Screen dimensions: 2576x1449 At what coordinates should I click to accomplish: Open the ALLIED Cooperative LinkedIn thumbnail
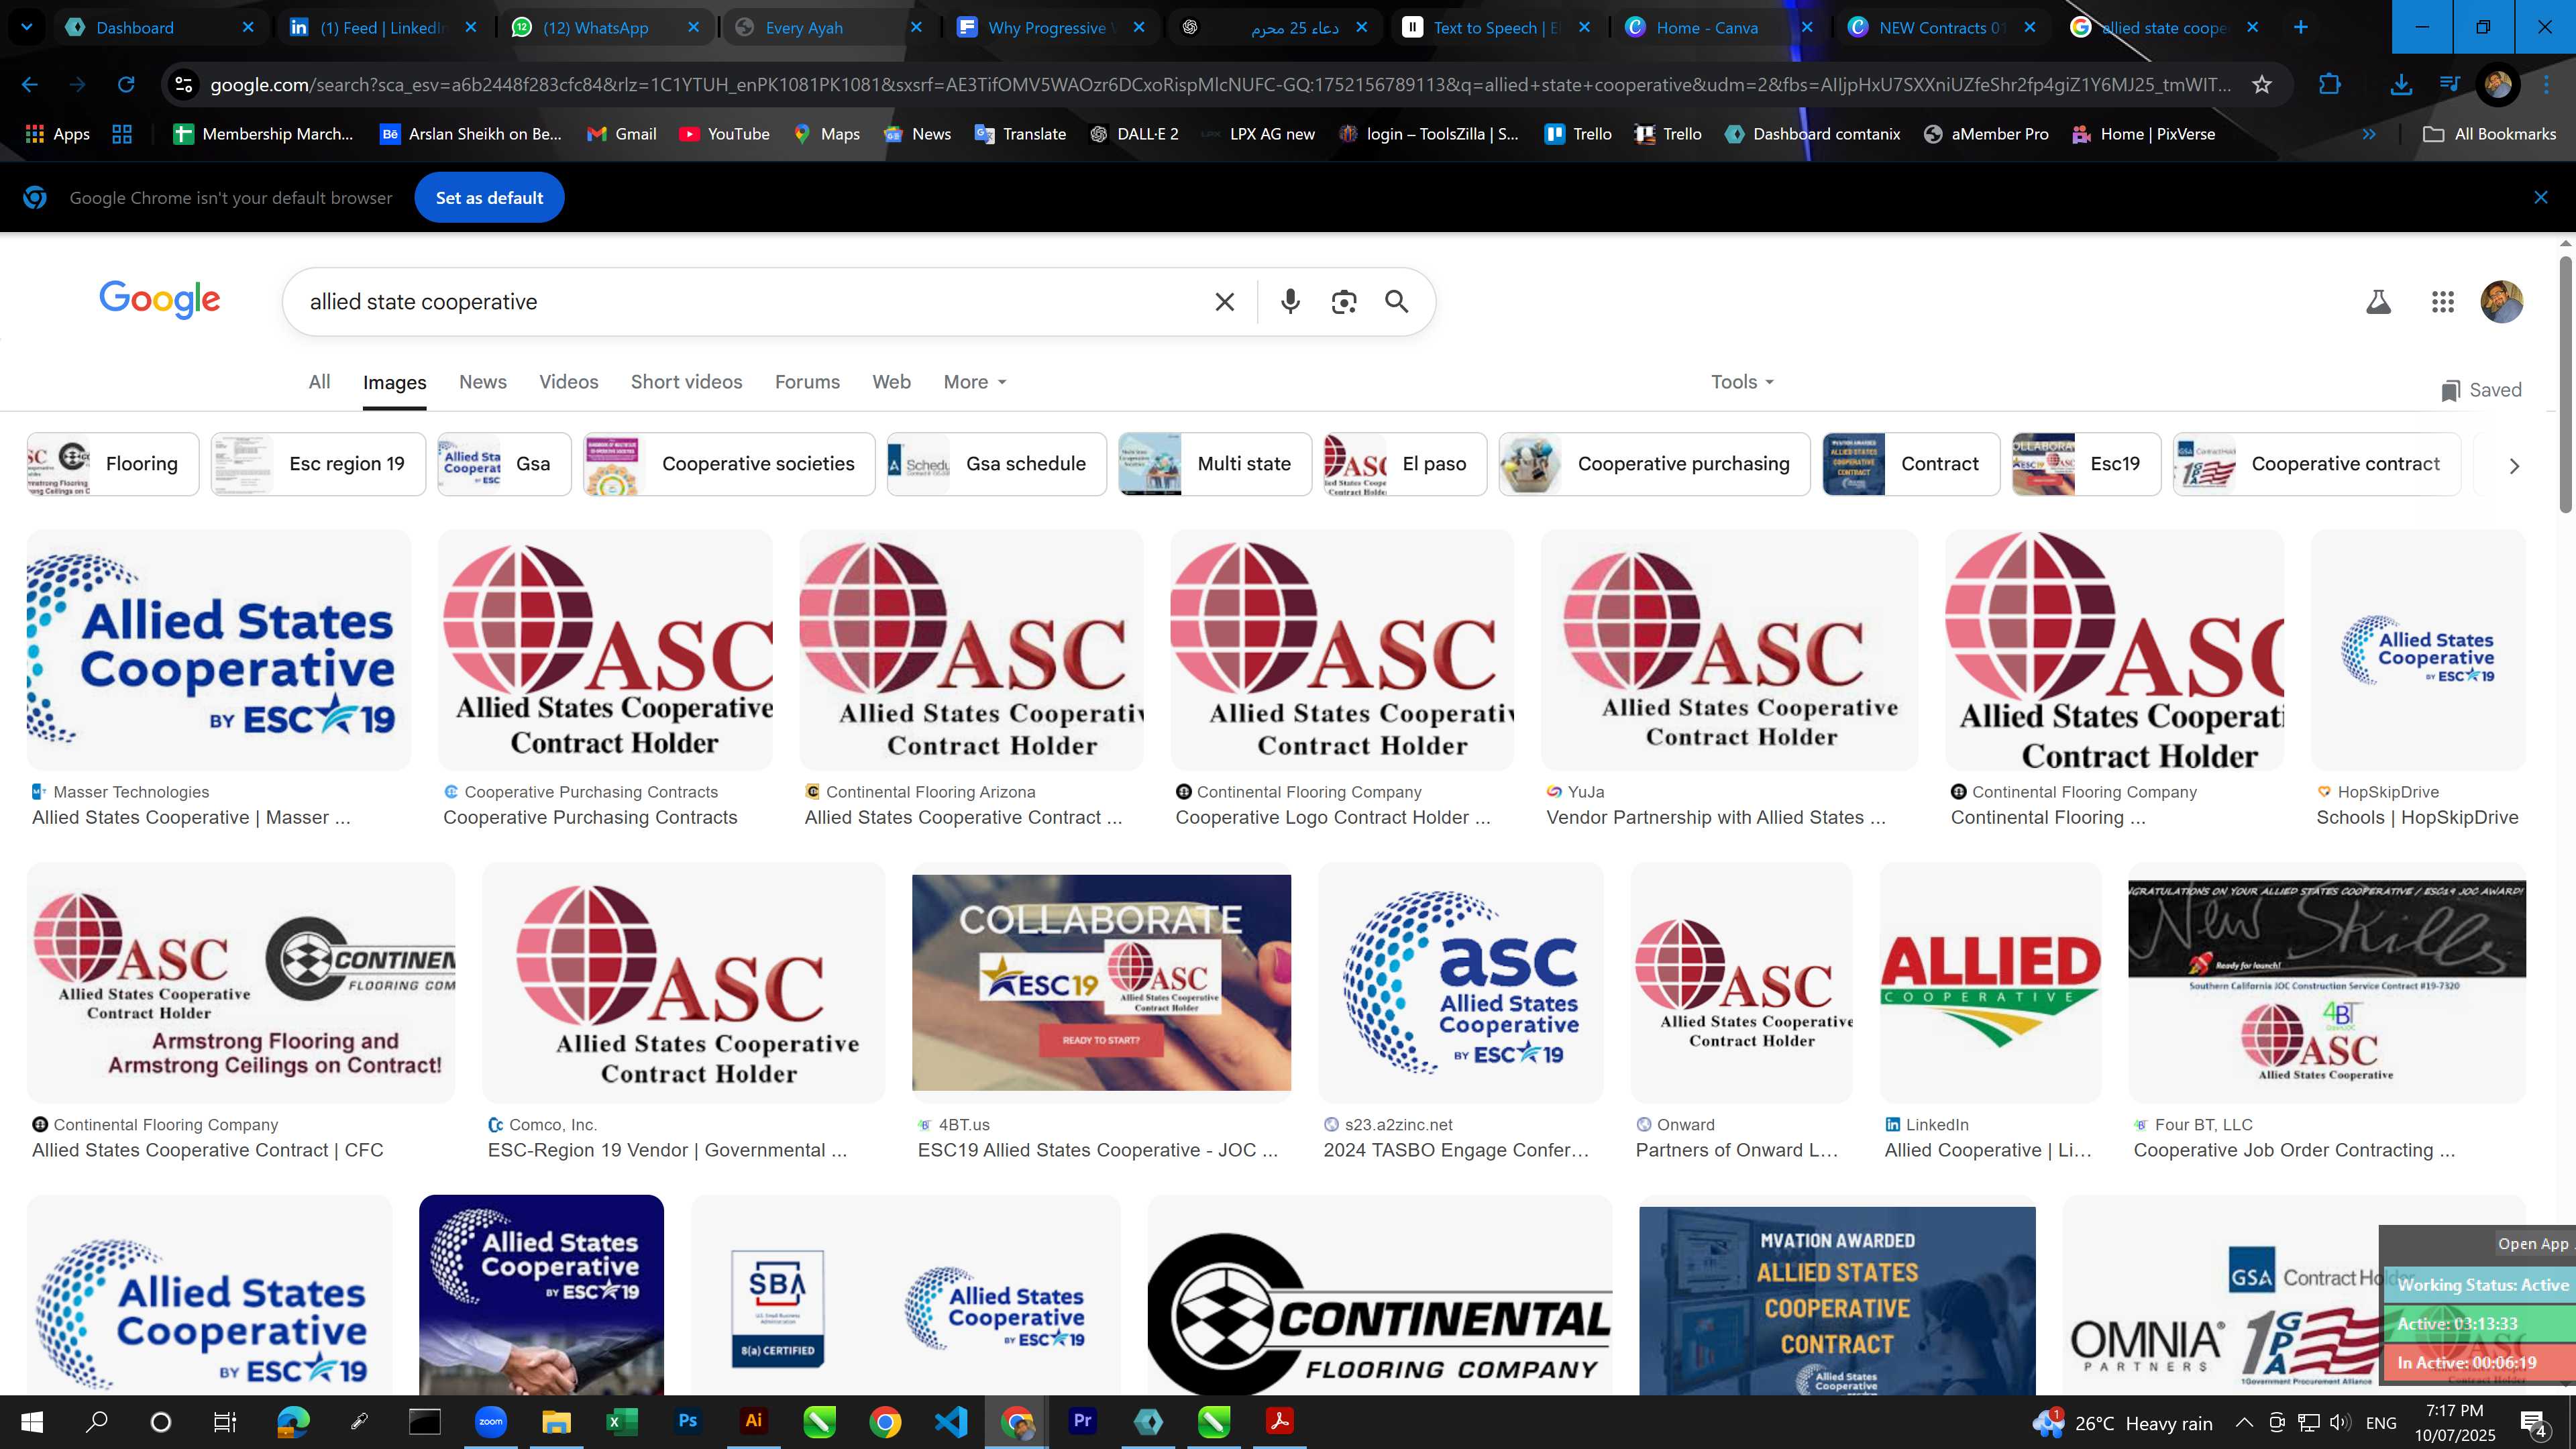click(x=1990, y=982)
